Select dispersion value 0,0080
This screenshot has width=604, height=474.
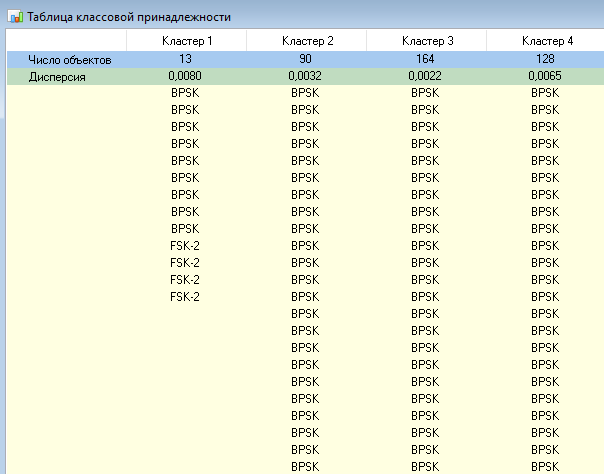(185, 76)
